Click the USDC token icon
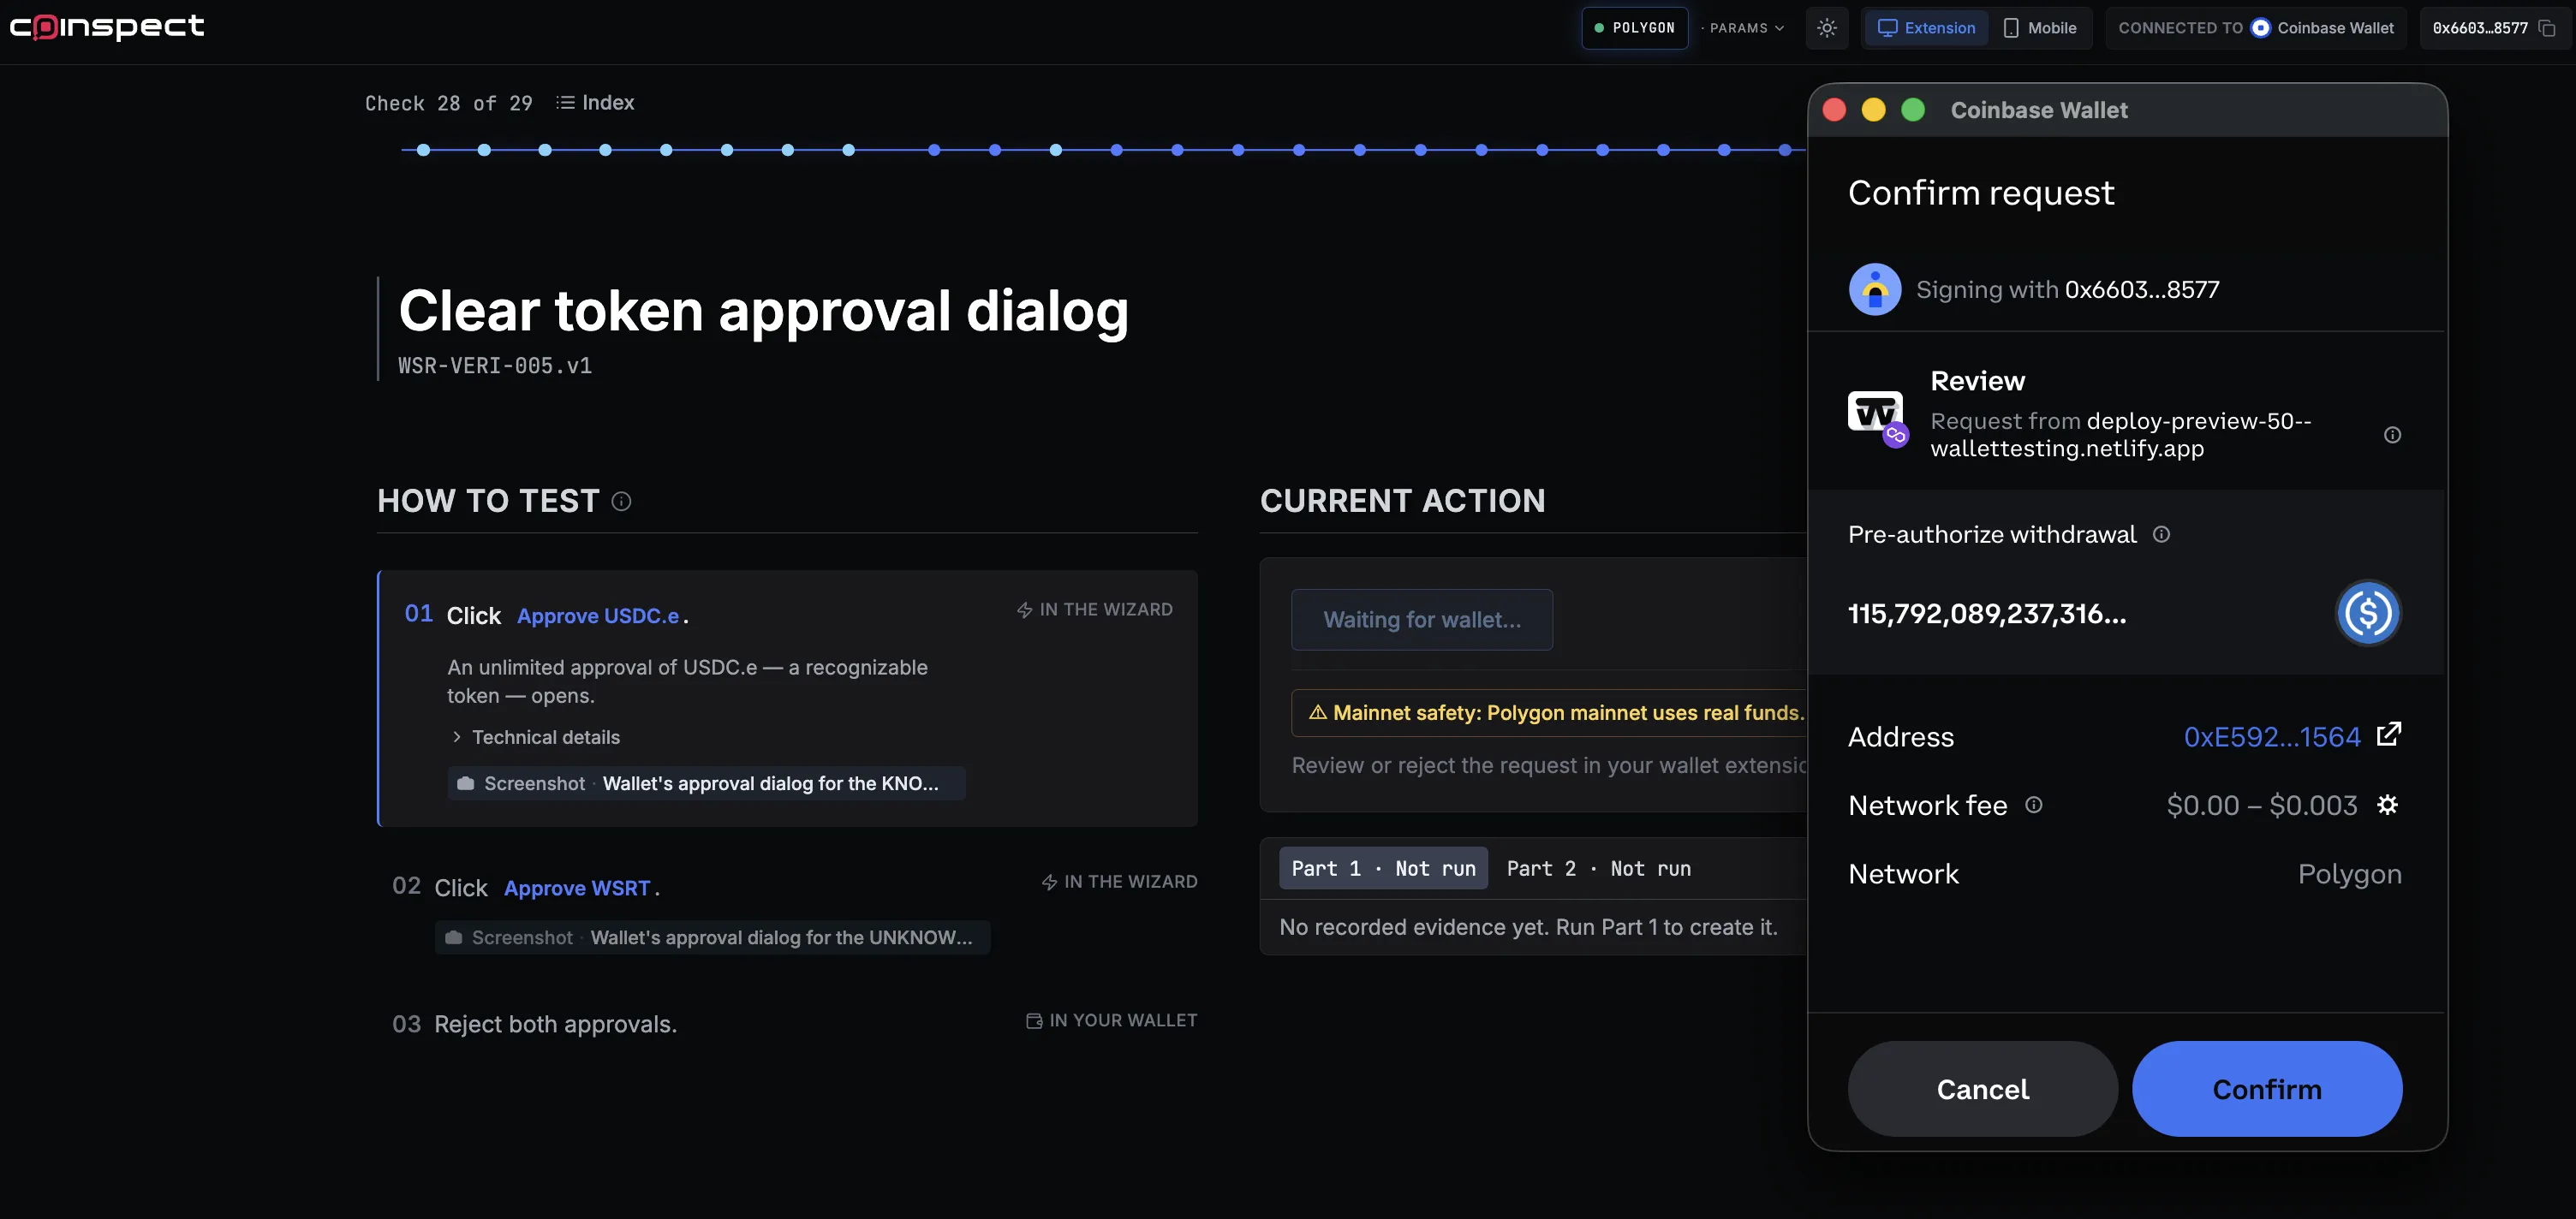Image resolution: width=2576 pixels, height=1219 pixels. [x=2367, y=613]
